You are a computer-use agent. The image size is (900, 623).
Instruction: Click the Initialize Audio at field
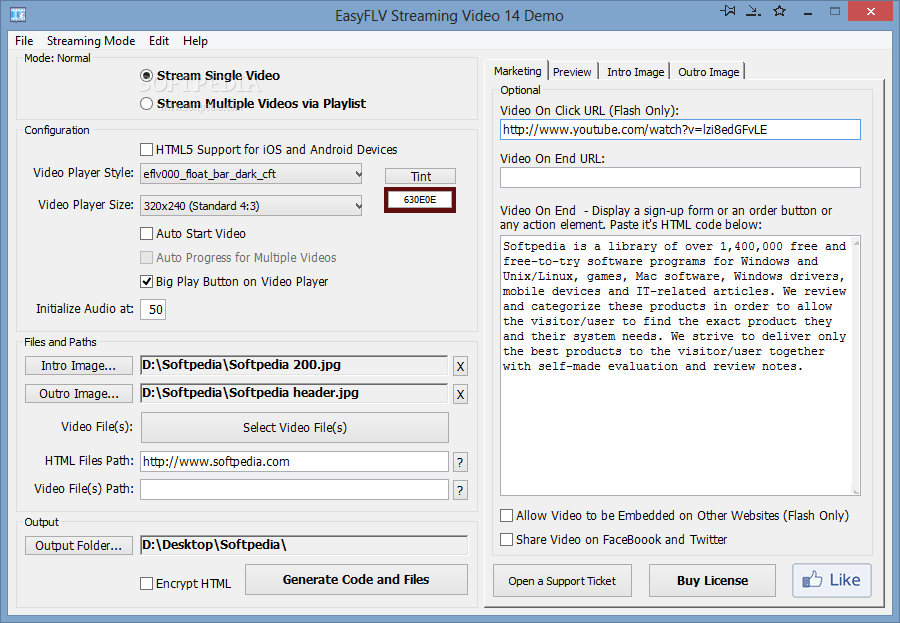pyautogui.click(x=153, y=309)
